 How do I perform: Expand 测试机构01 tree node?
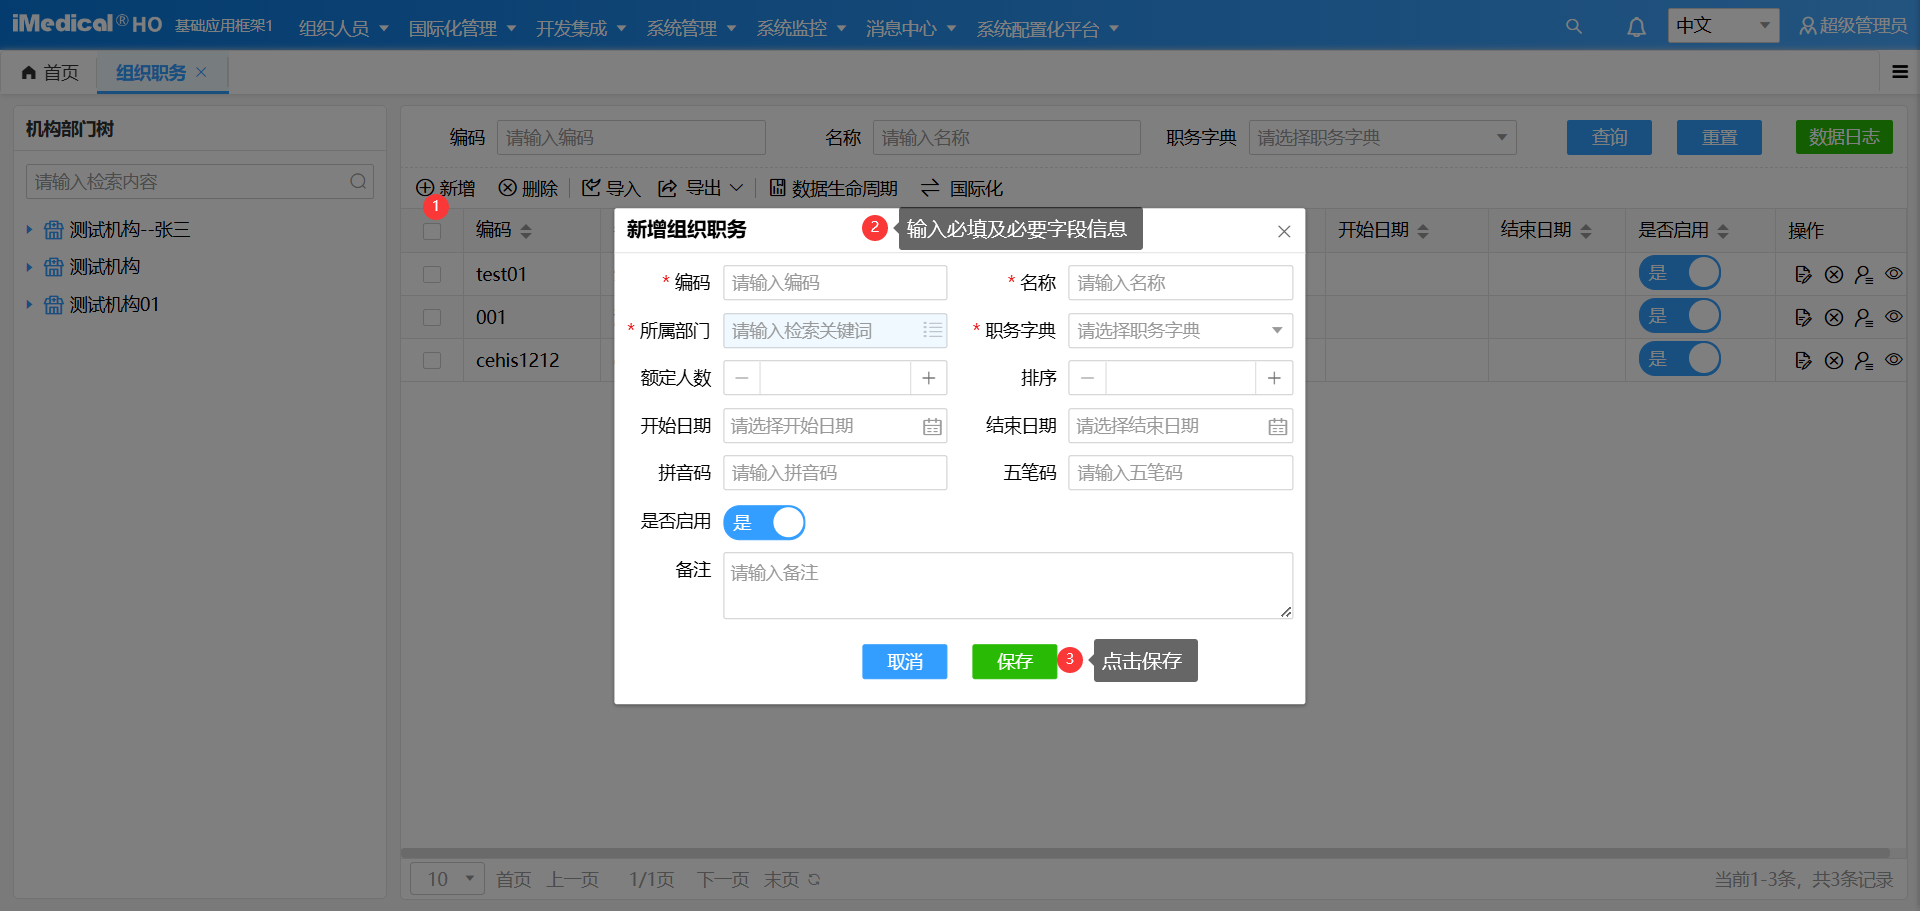coord(29,304)
